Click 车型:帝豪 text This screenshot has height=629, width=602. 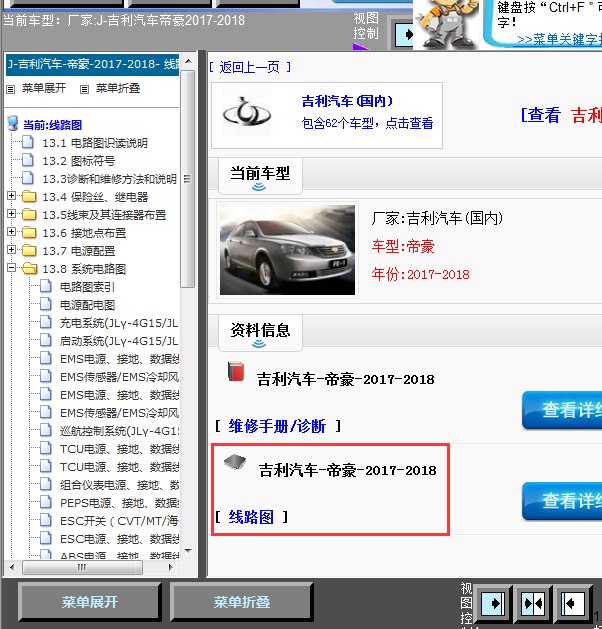403,246
